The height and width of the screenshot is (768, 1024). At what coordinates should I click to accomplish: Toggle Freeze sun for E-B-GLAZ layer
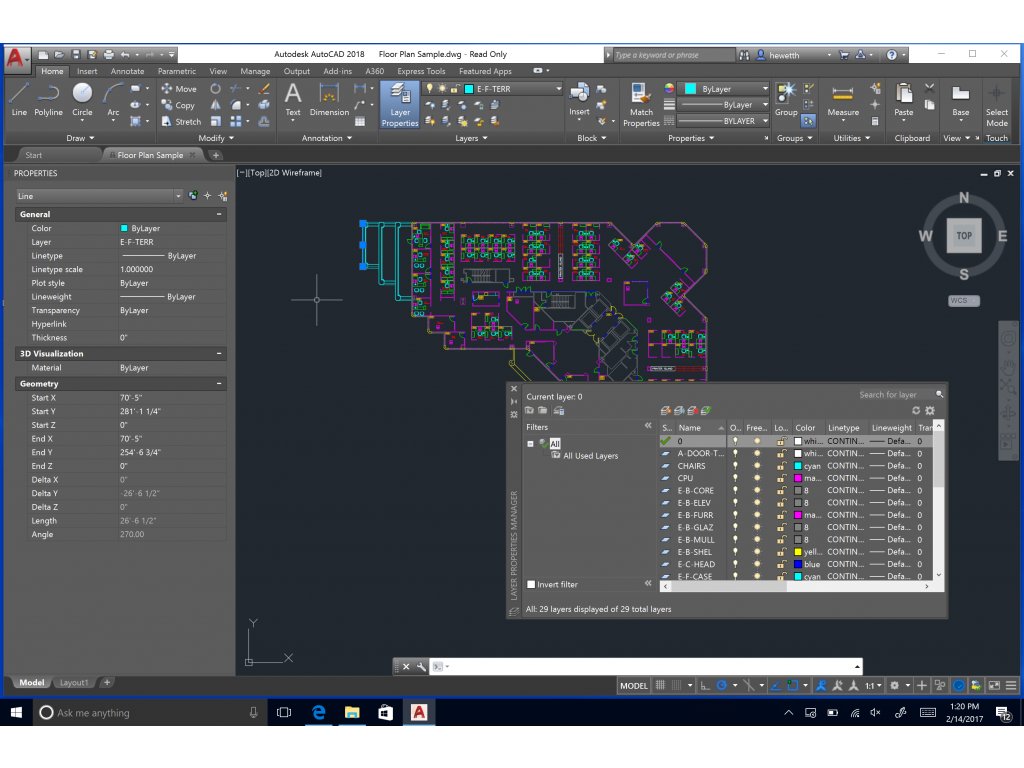[x=757, y=528]
